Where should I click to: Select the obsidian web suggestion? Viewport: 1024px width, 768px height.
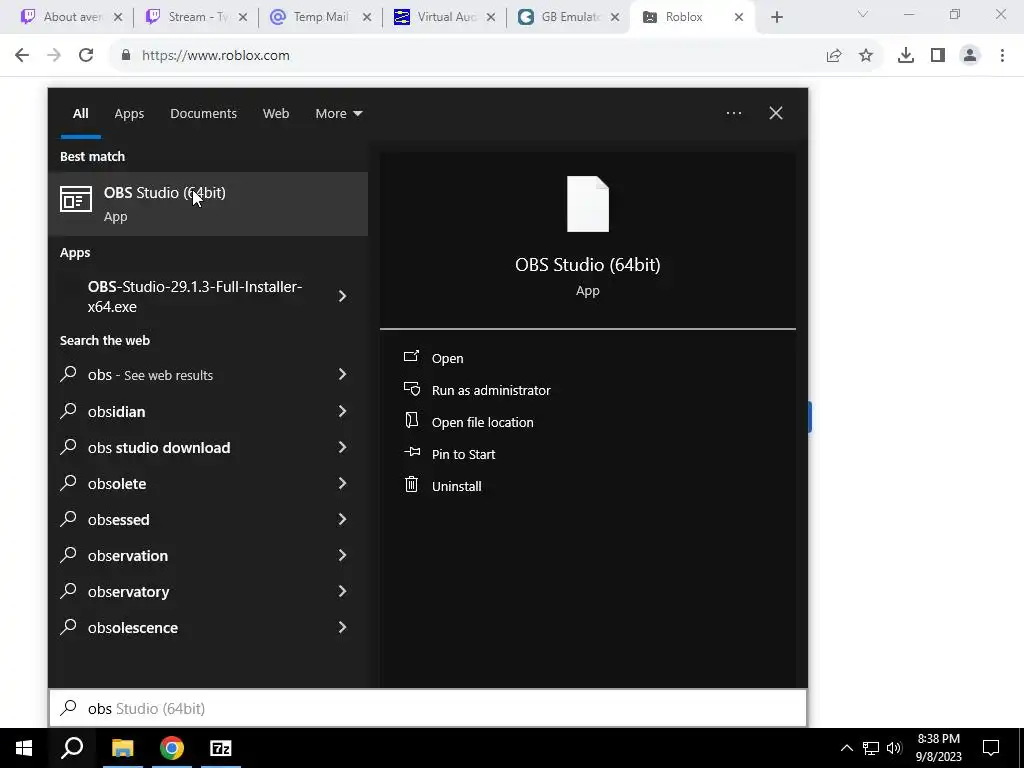pos(116,412)
